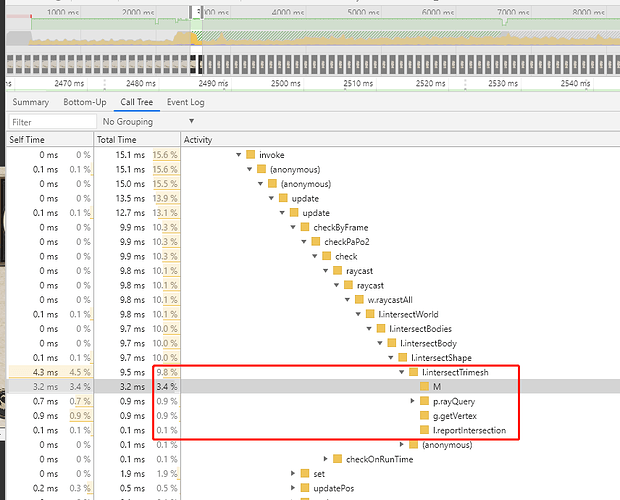Expand the p.rayQuery node
The image size is (620, 500).
coord(412,401)
